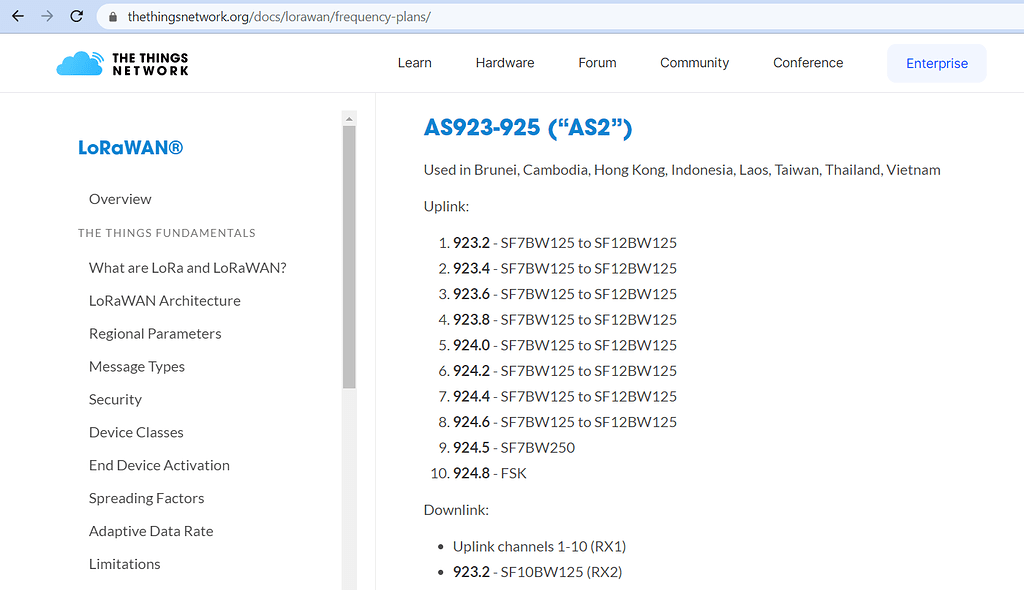Select LoRaWAN Architecture in the sidebar
Viewport: 1024px width, 590px height.
click(x=164, y=300)
